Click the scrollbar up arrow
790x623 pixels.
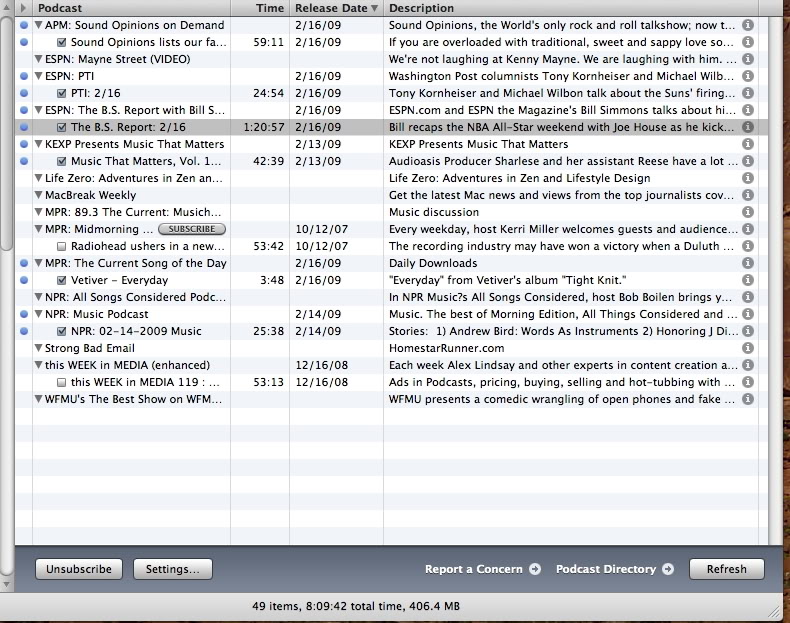(x=6, y=8)
